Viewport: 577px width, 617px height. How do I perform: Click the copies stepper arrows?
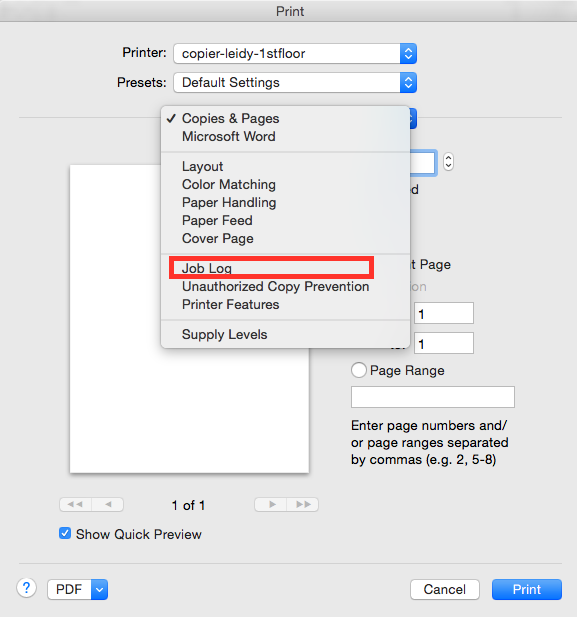click(x=448, y=162)
